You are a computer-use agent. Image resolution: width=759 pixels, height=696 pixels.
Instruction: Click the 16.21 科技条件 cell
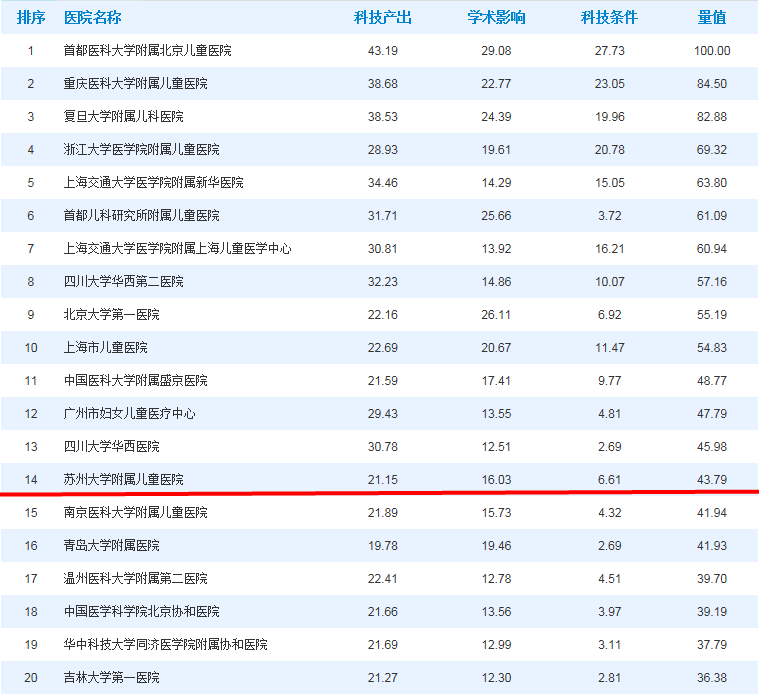tap(609, 248)
